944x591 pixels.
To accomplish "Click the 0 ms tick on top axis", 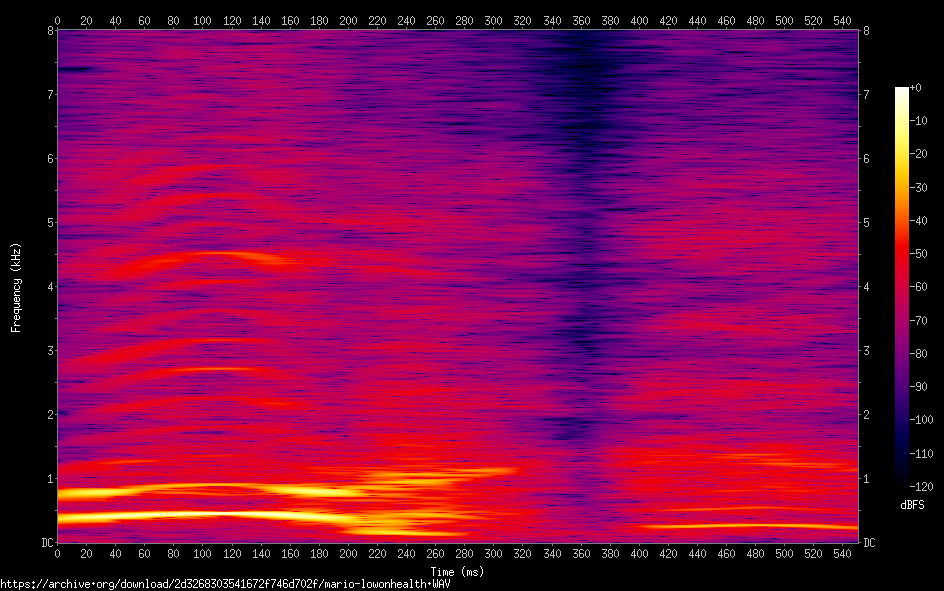I will tap(58, 20).
